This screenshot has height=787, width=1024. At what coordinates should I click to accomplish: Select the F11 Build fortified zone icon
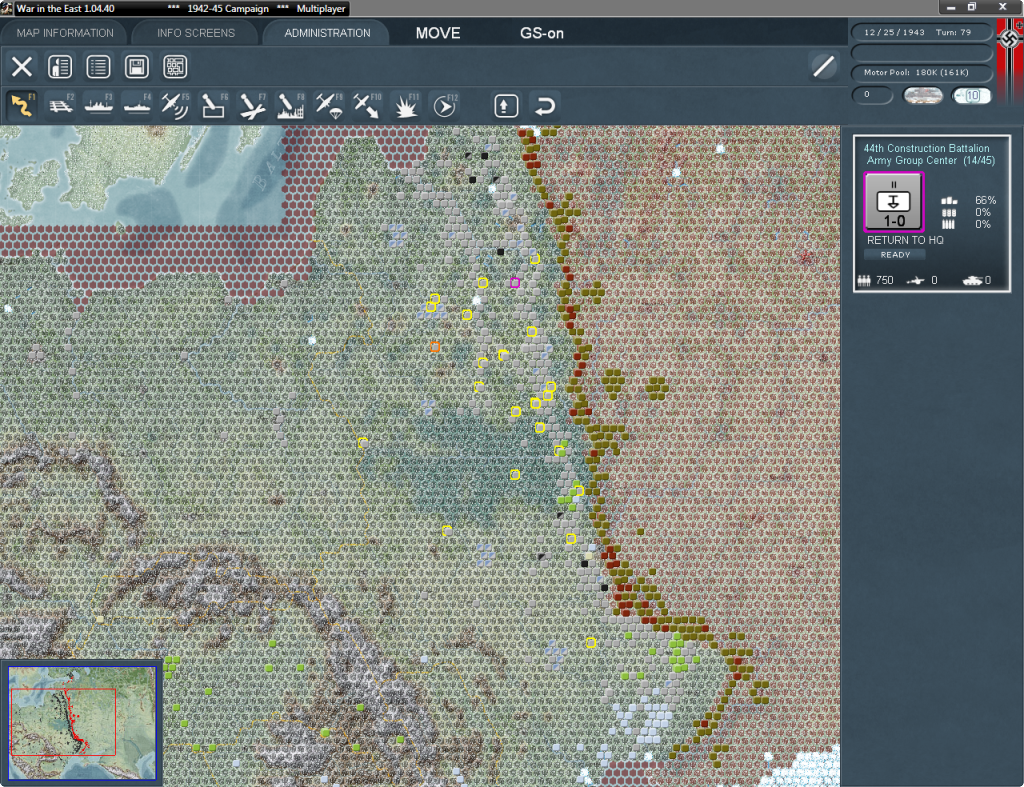[405, 106]
